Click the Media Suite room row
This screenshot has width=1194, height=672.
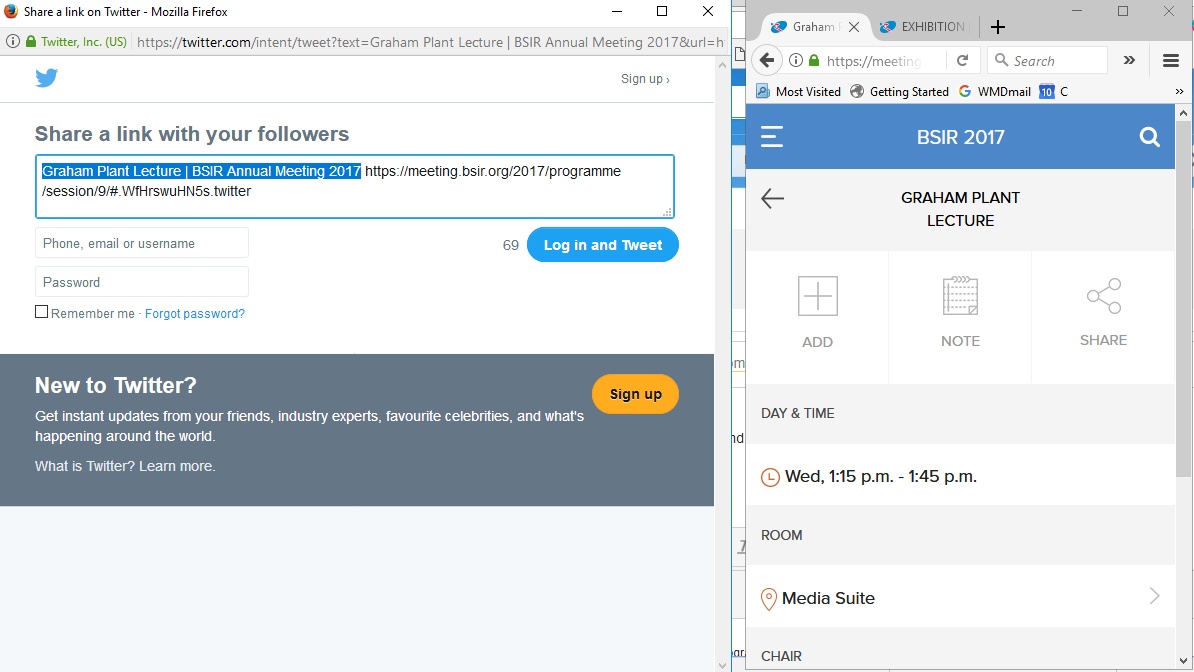960,597
